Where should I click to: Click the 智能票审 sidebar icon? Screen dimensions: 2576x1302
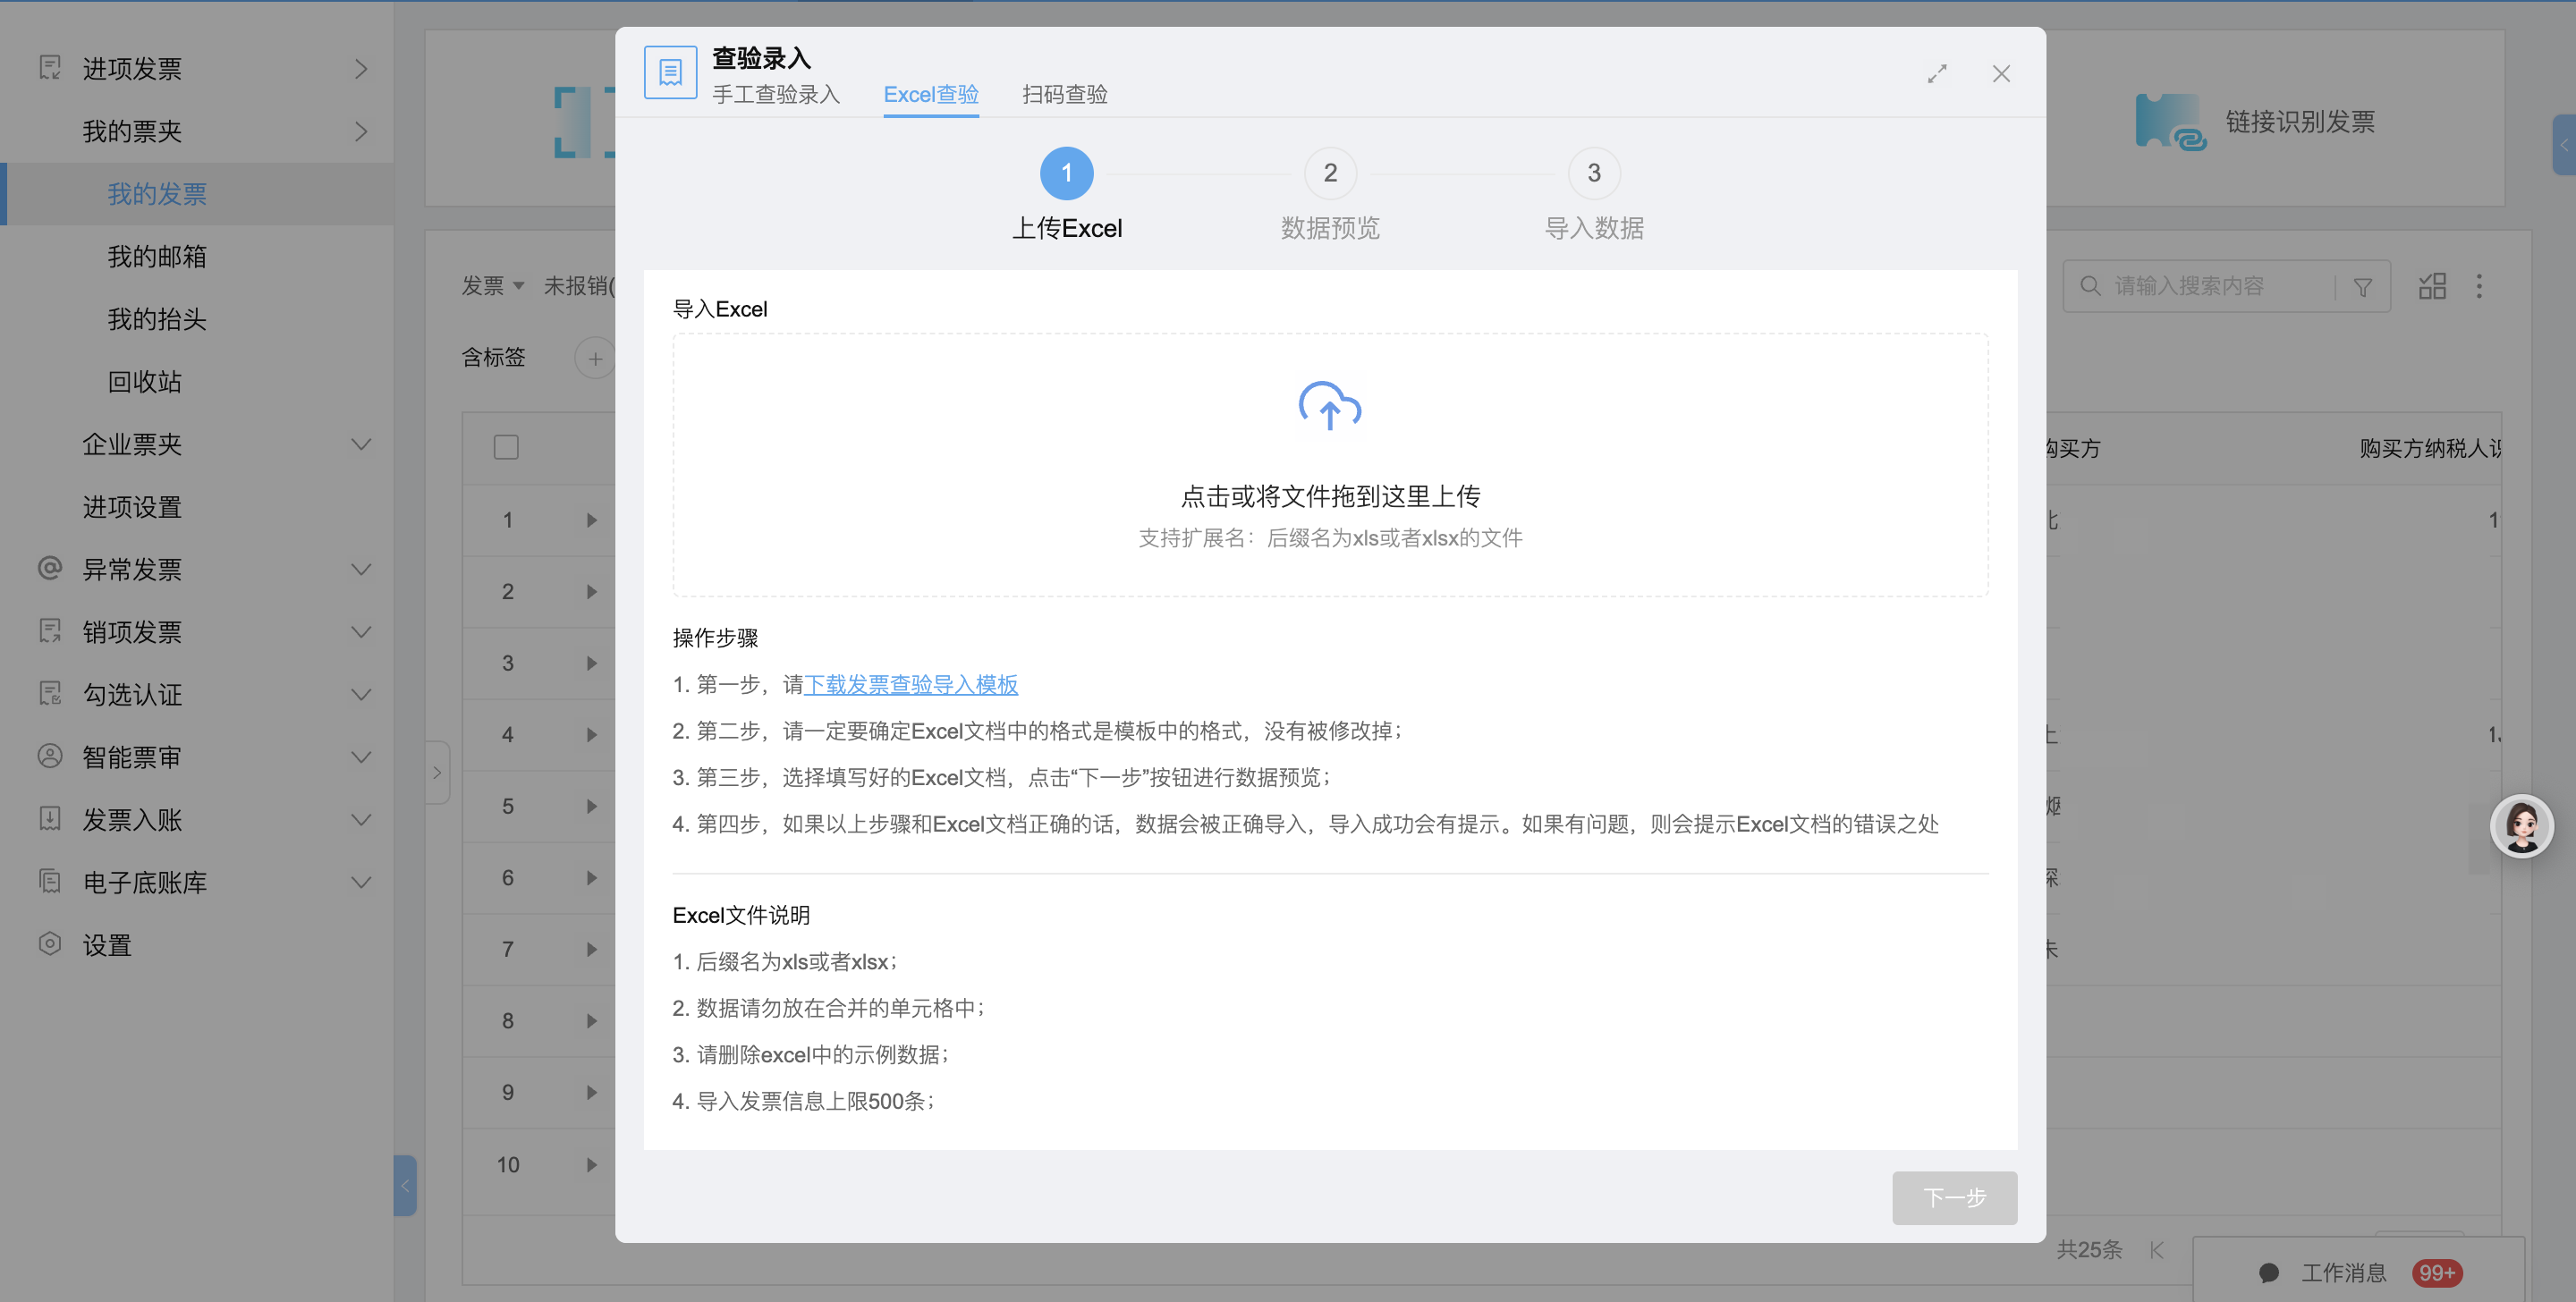50,756
